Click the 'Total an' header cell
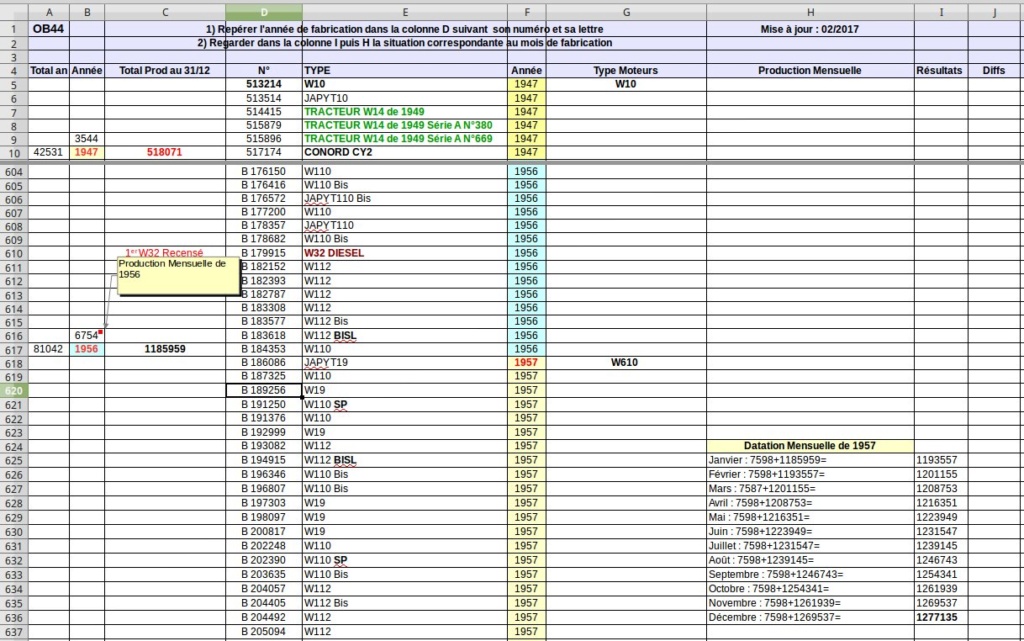 49,70
